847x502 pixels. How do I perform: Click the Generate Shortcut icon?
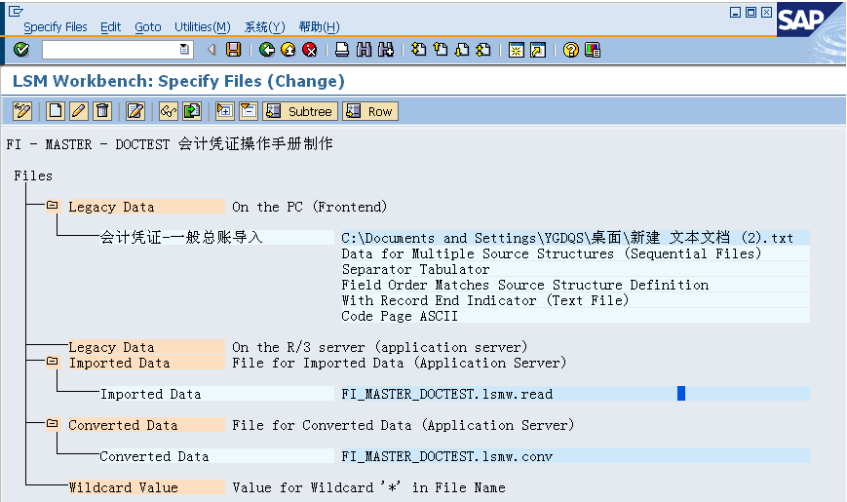click(538, 50)
